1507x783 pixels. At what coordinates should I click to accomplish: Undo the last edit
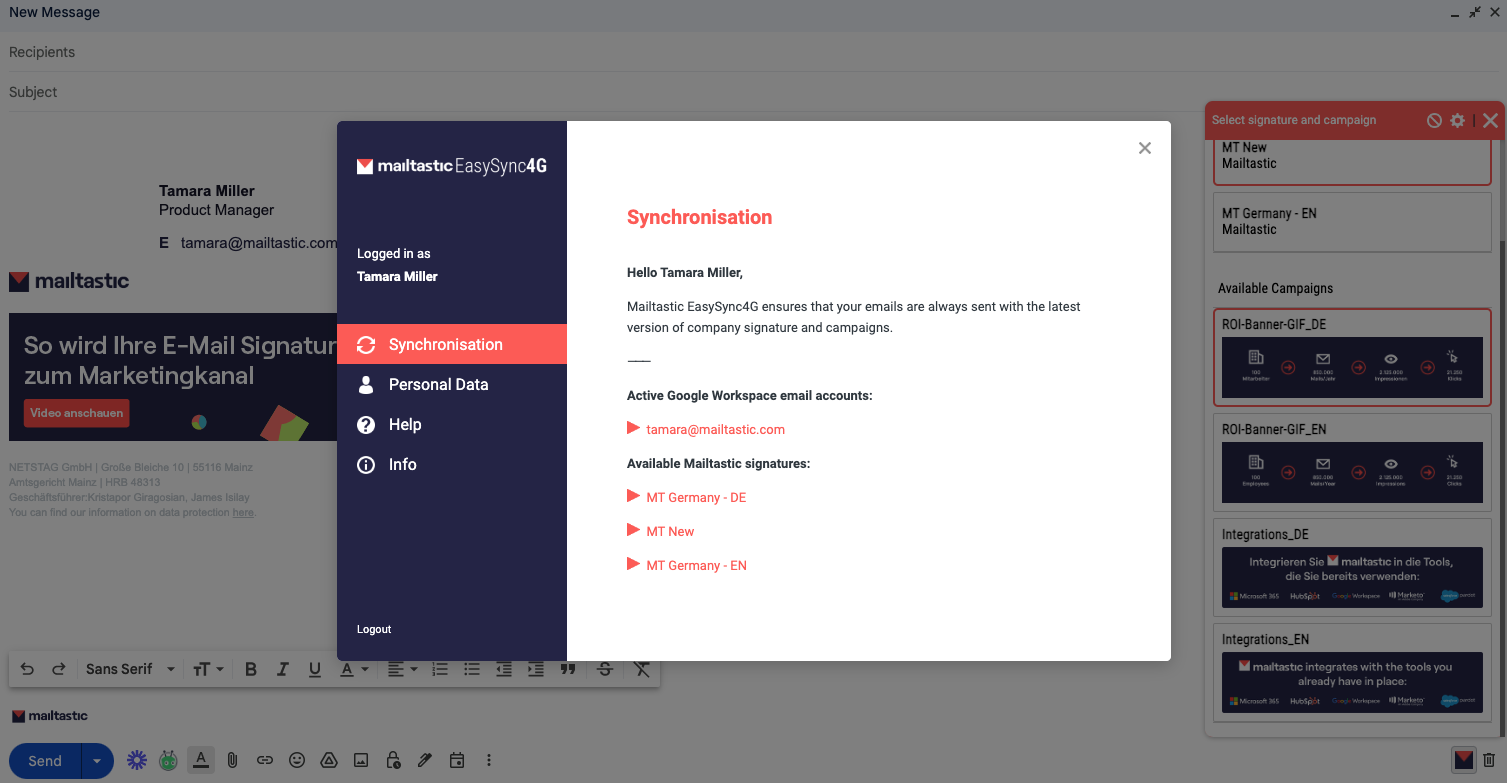[x=27, y=669]
